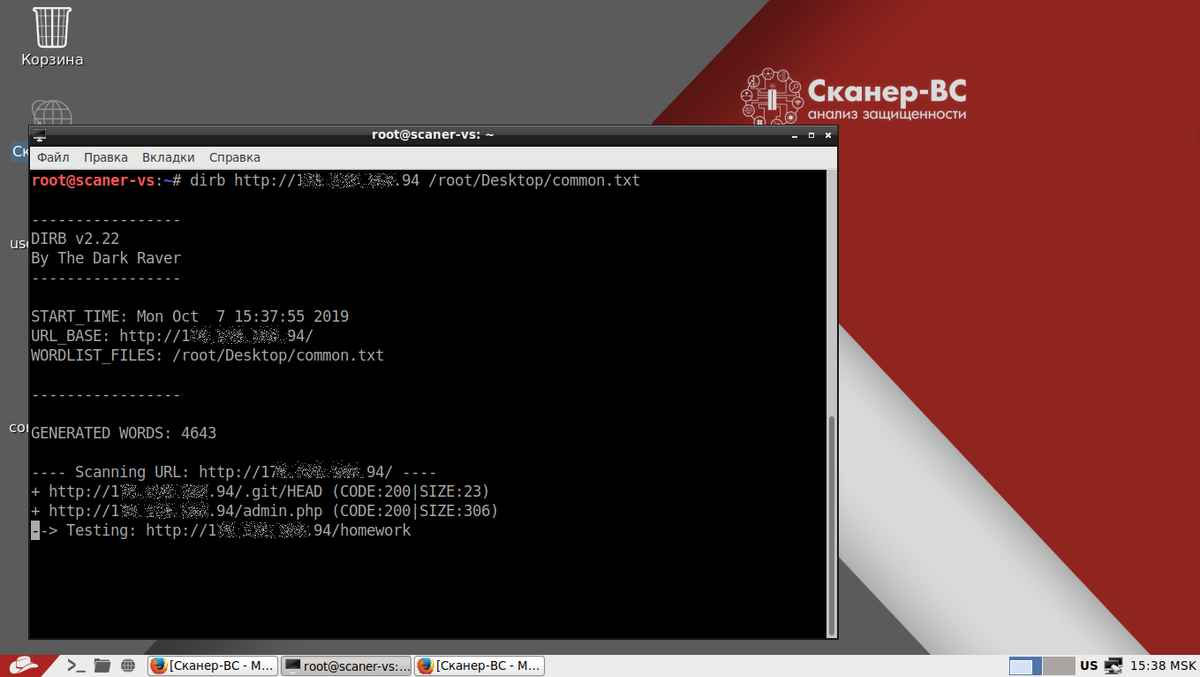Screen dimensions: 1200x677
Task: Click the 'Scanning URL' line in terminal
Action: pos(234,472)
